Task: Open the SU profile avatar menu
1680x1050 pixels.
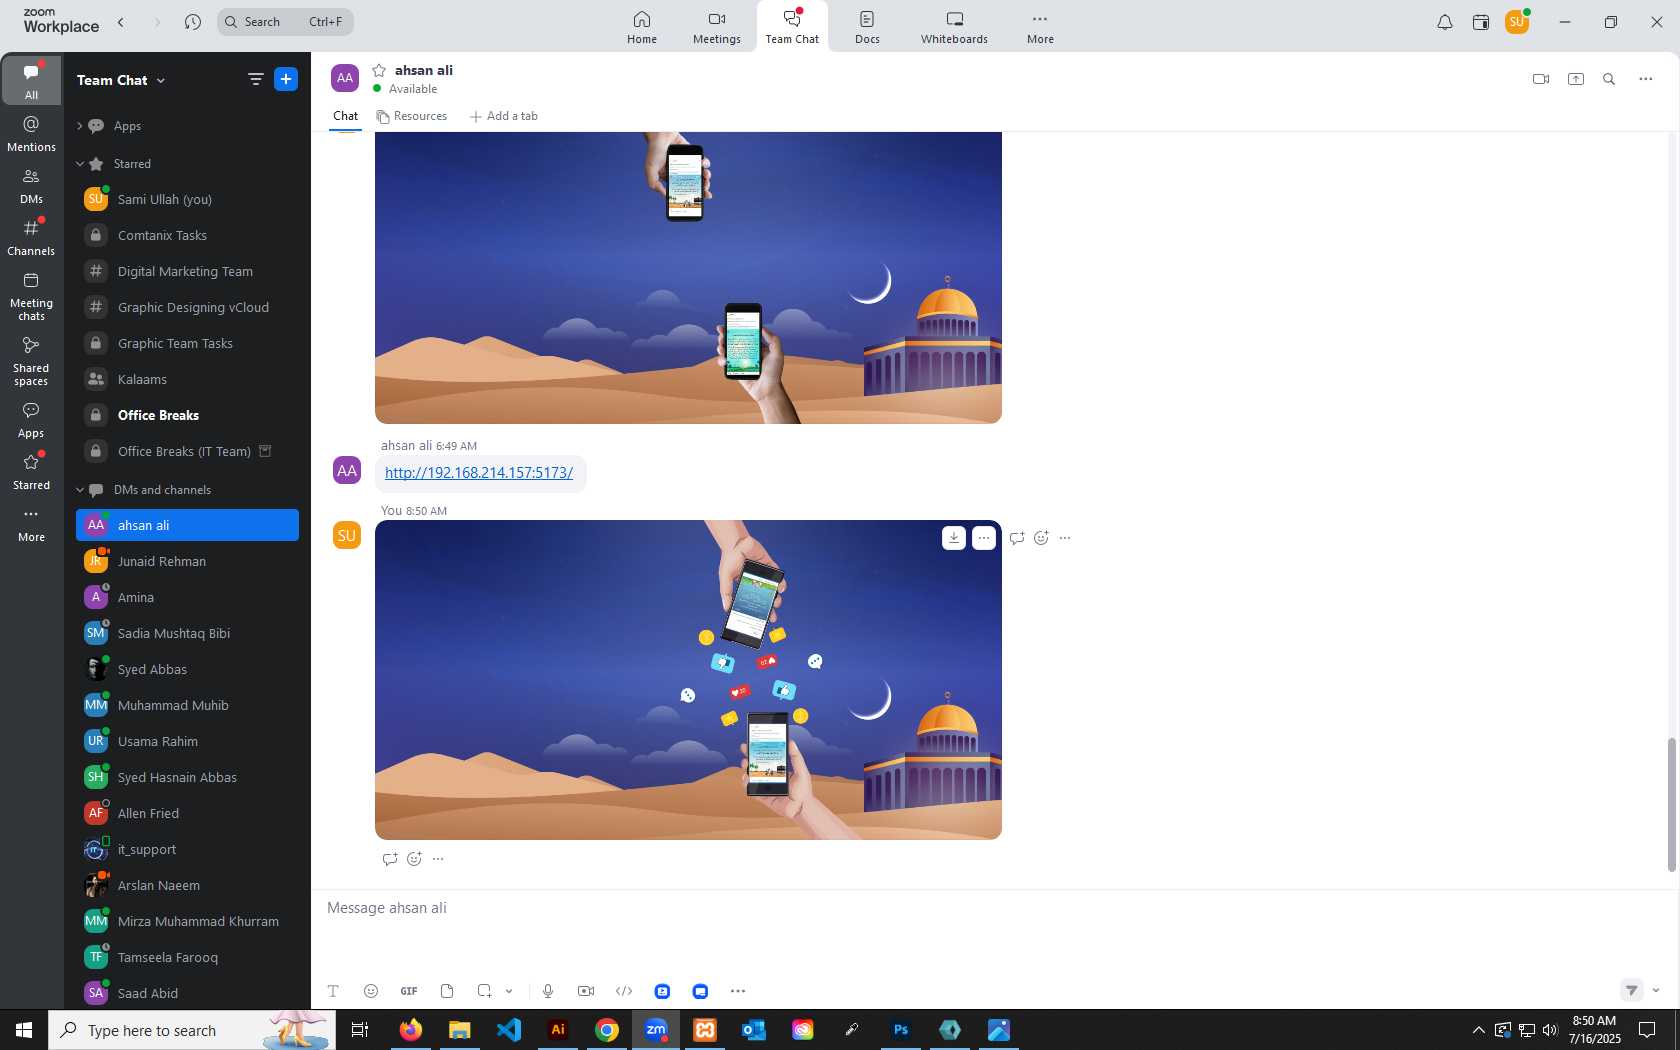Action: pyautogui.click(x=1517, y=21)
